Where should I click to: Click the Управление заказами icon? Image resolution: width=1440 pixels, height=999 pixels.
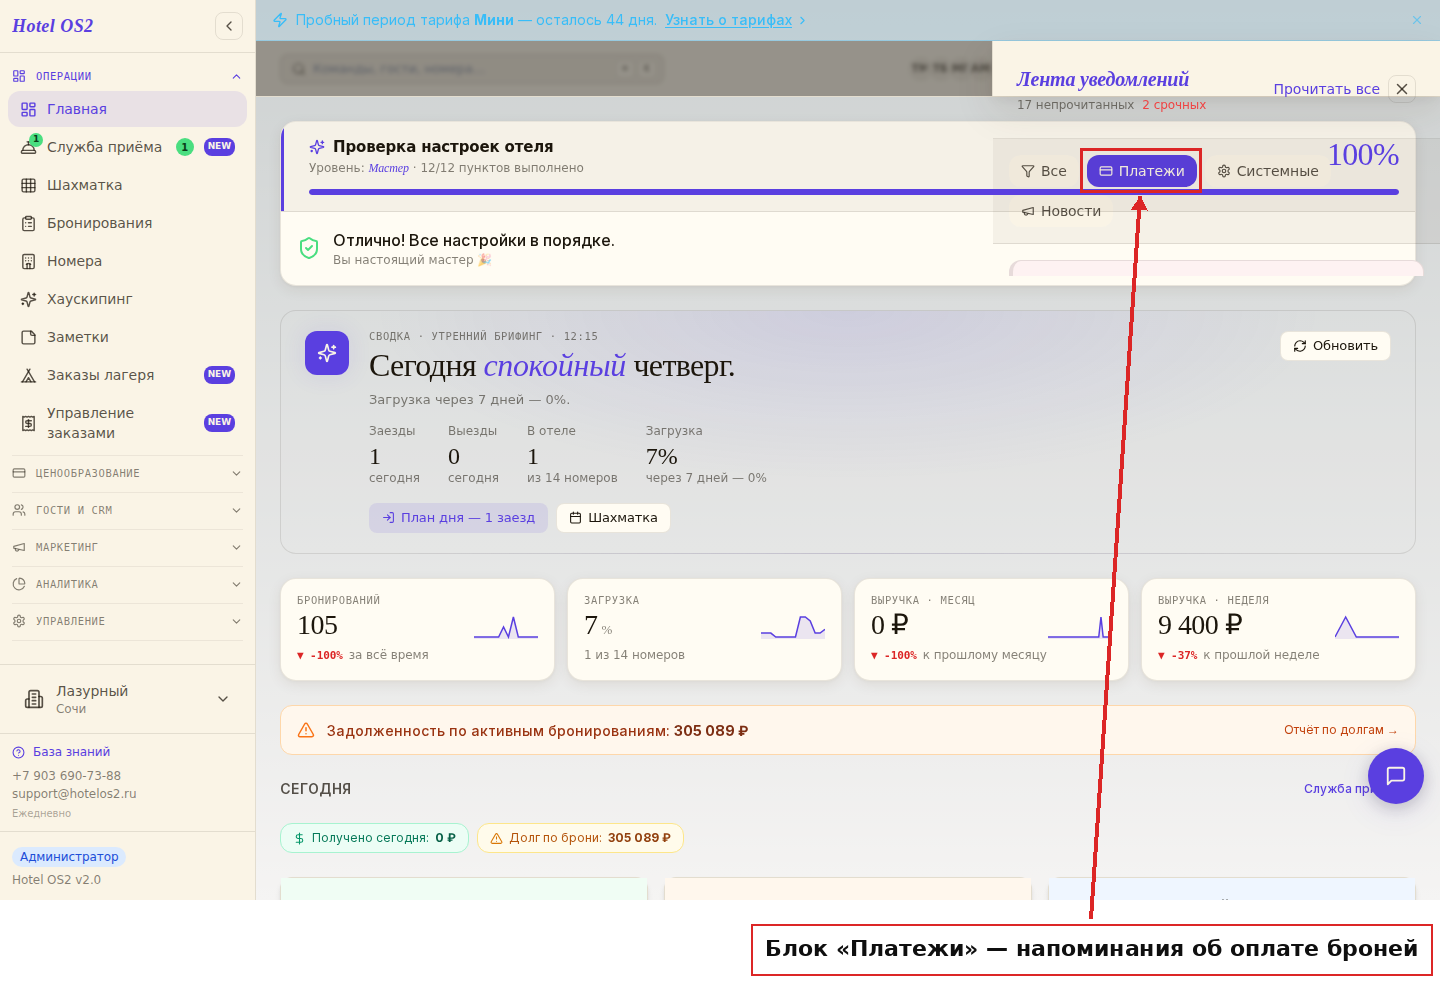pos(29,423)
